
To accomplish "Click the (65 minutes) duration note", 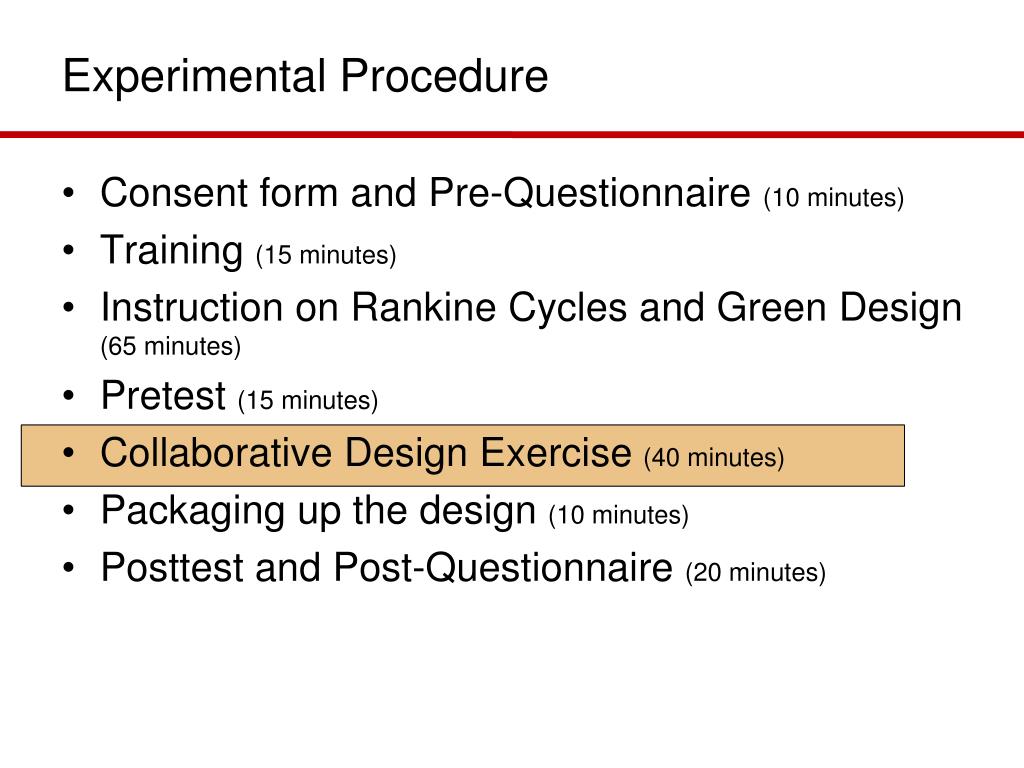I will pyautogui.click(x=171, y=346).
